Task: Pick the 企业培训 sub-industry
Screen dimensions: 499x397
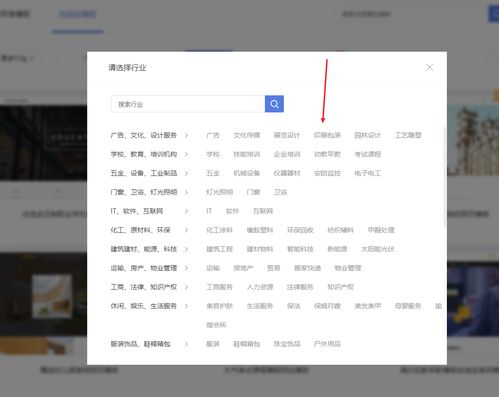Action: tap(287, 154)
